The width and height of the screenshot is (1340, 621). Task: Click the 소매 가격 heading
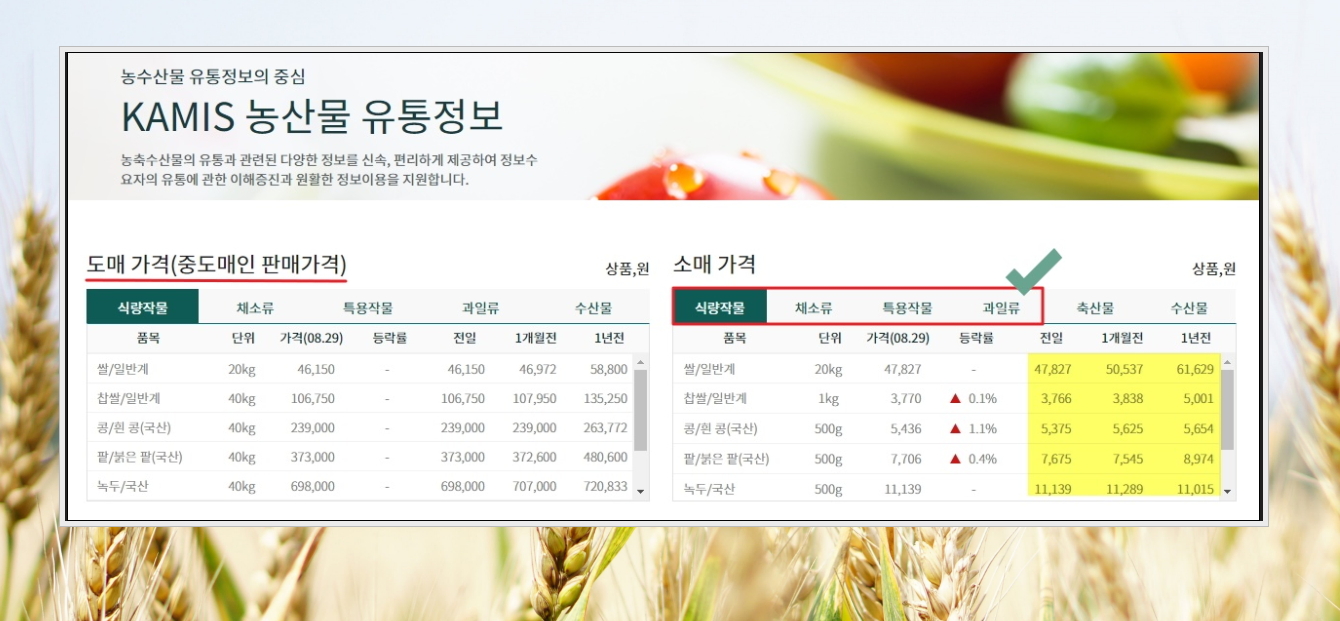click(x=714, y=265)
